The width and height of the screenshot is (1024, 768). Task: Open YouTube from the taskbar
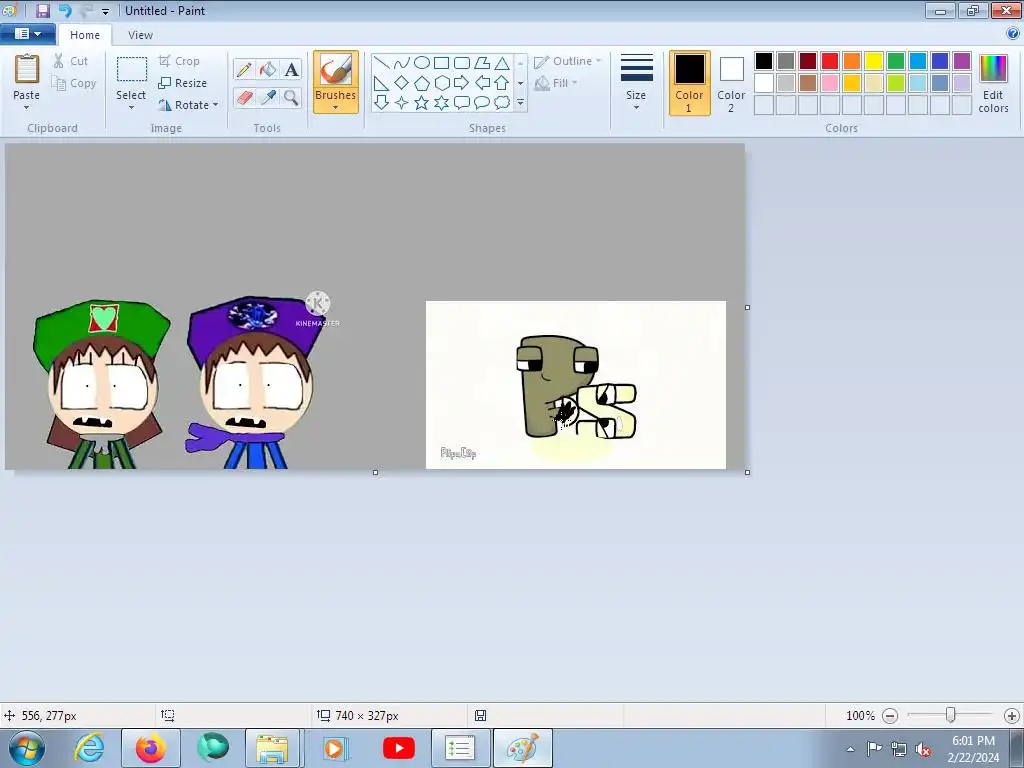(x=398, y=748)
